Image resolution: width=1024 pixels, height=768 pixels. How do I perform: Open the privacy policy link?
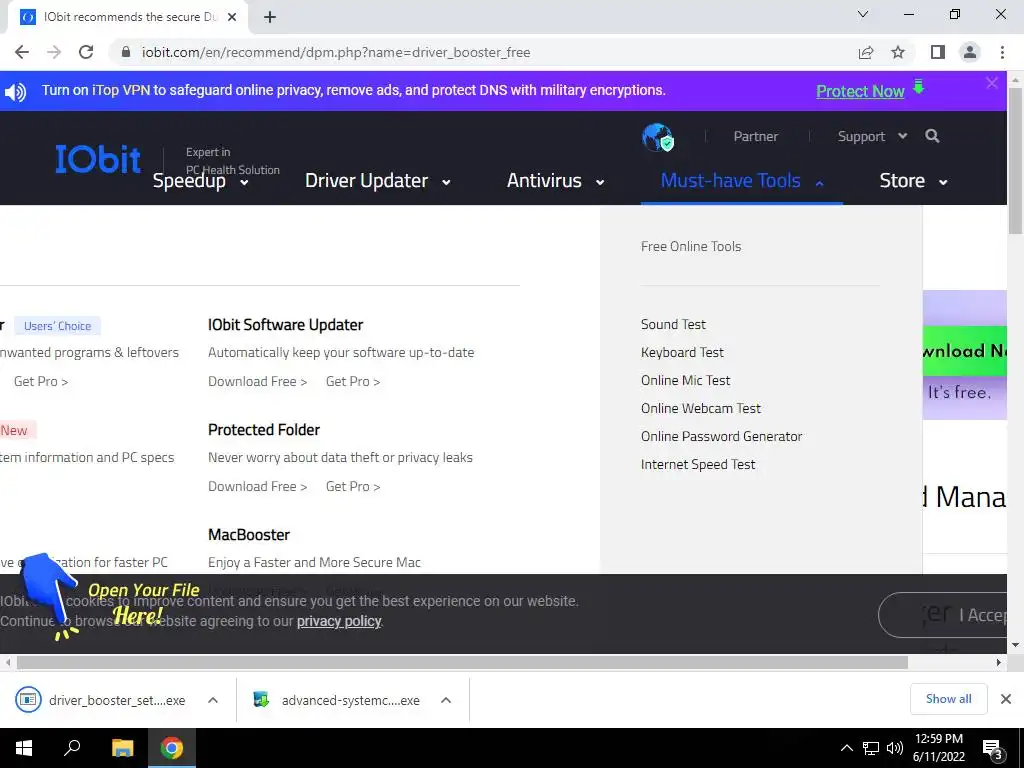(x=339, y=621)
